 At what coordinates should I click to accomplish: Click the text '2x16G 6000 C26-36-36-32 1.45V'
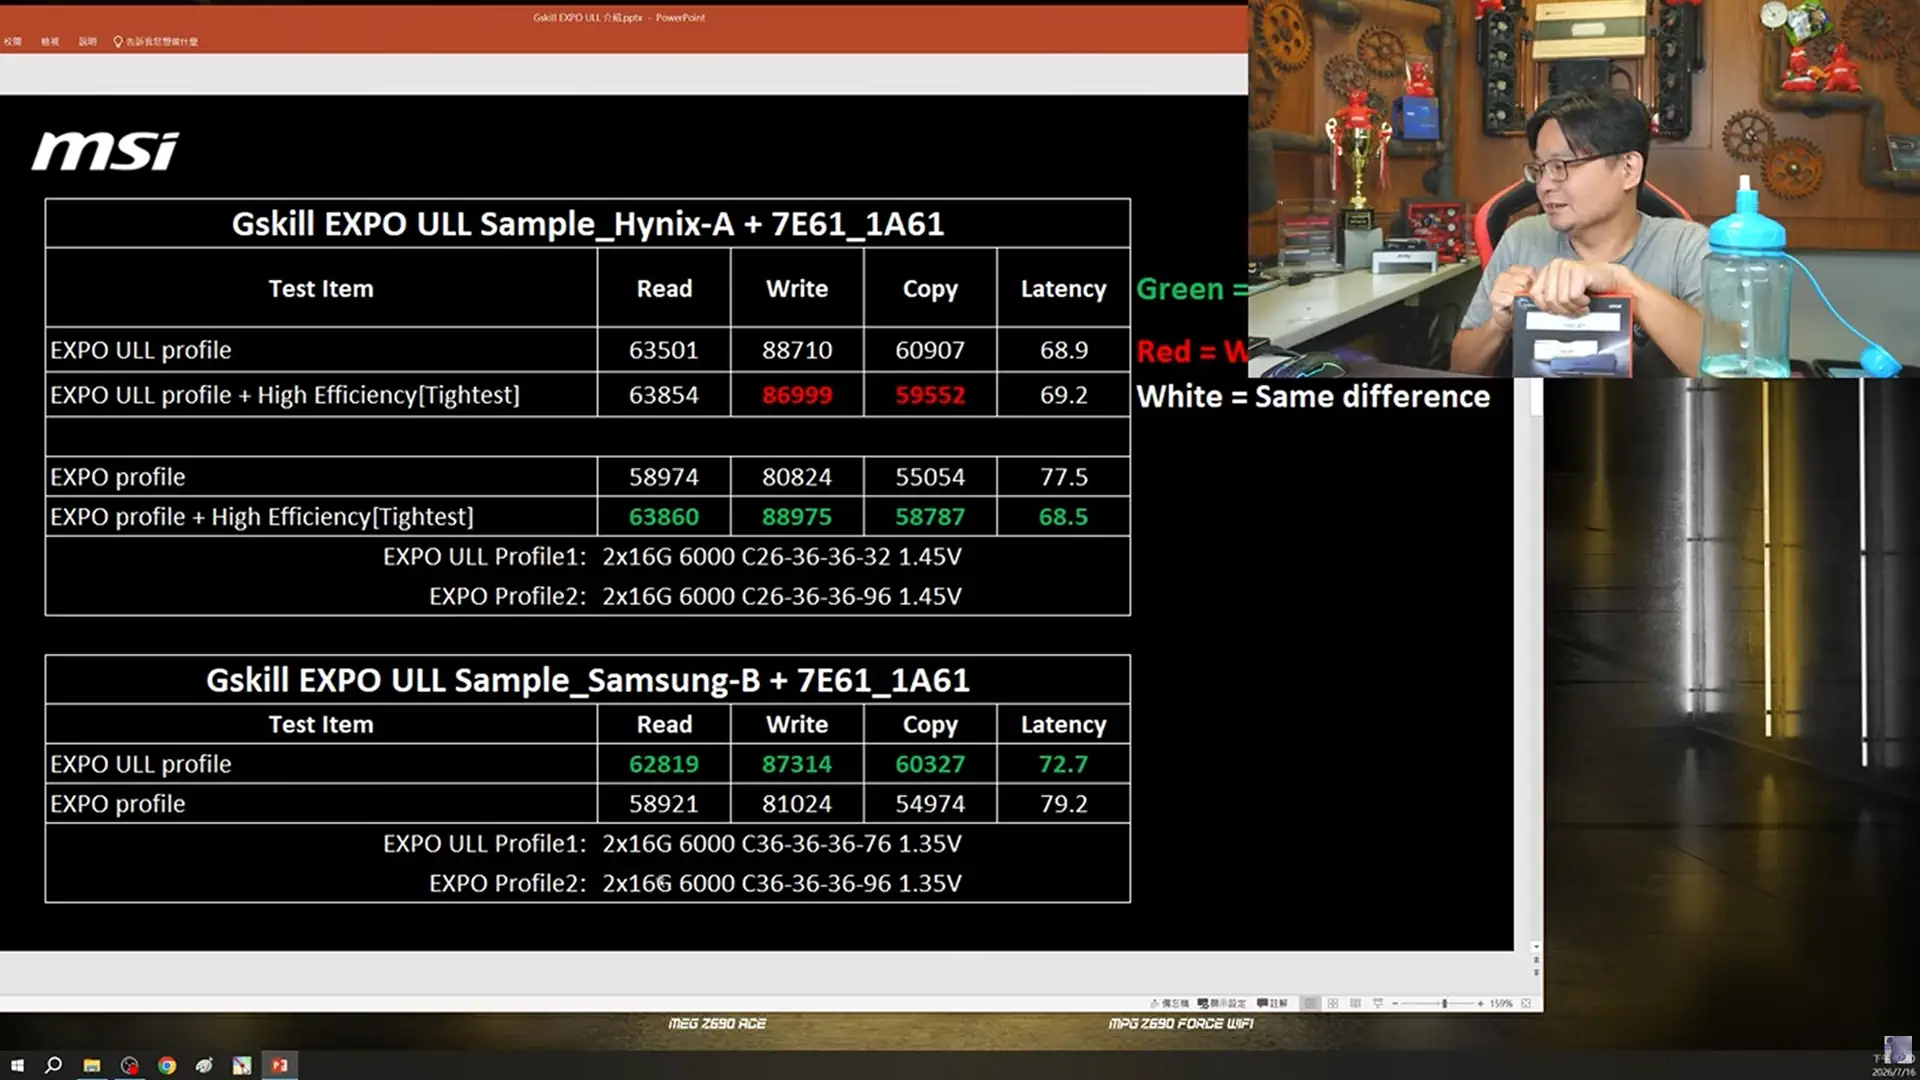coord(781,556)
